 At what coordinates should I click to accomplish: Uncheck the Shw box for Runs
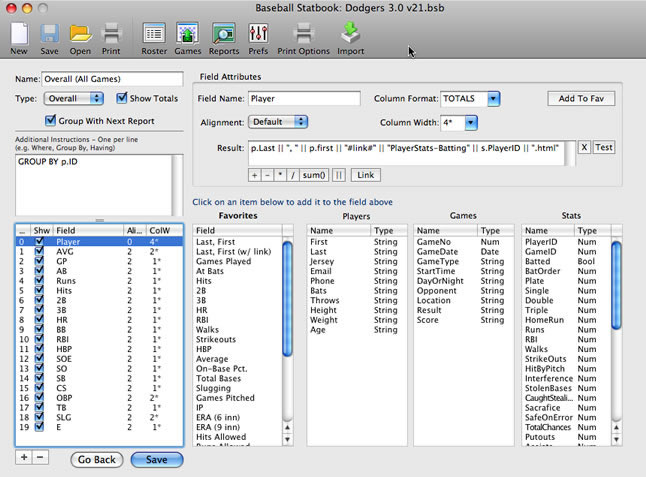coord(39,281)
